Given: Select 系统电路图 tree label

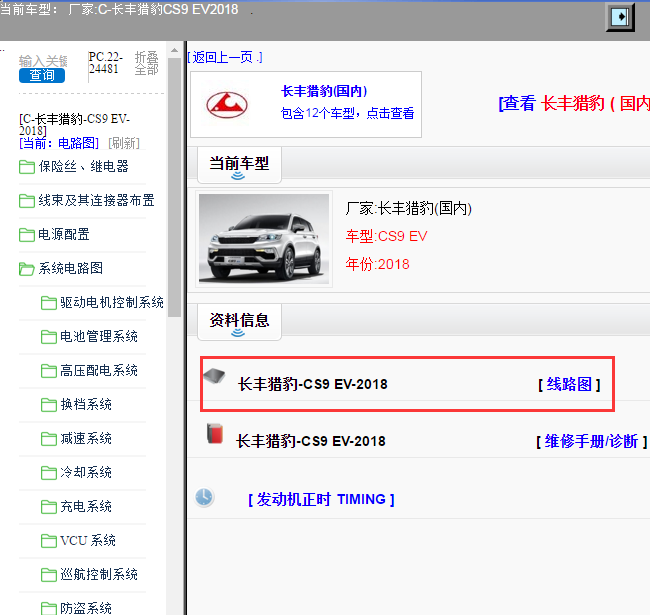Looking at the screenshot, I should (x=70, y=269).
